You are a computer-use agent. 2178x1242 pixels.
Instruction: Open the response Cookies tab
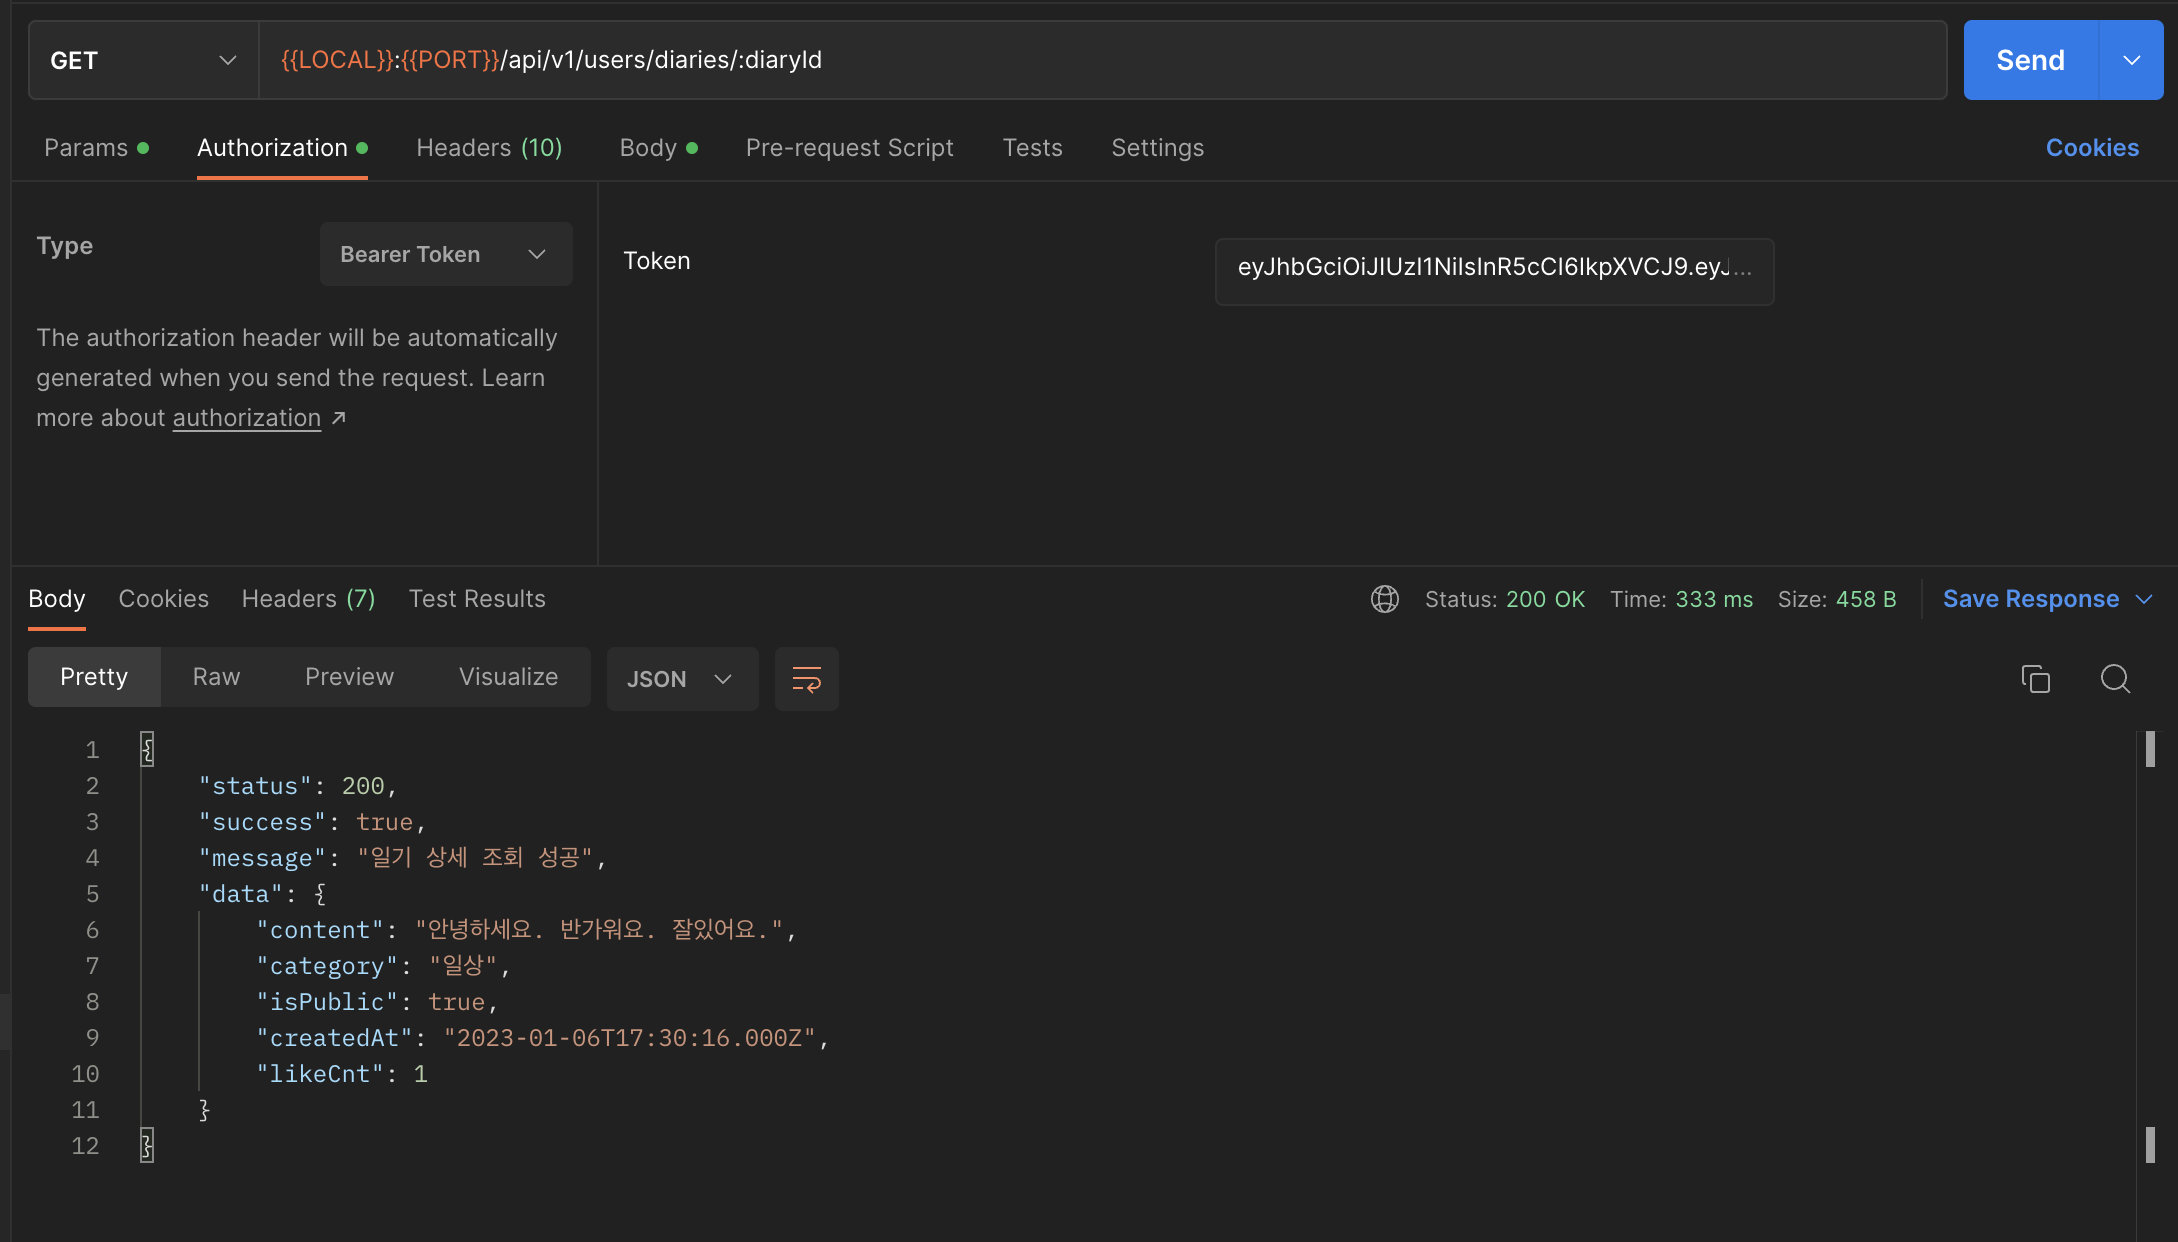tap(163, 599)
